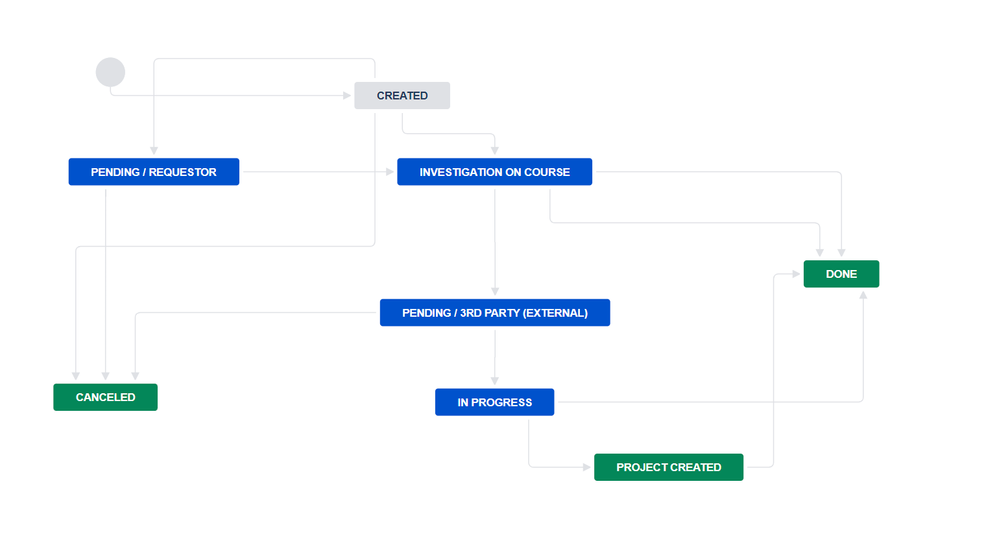Select the PENDING / REQUESTOR status
This screenshot has width=999, height=542.
(x=153, y=172)
